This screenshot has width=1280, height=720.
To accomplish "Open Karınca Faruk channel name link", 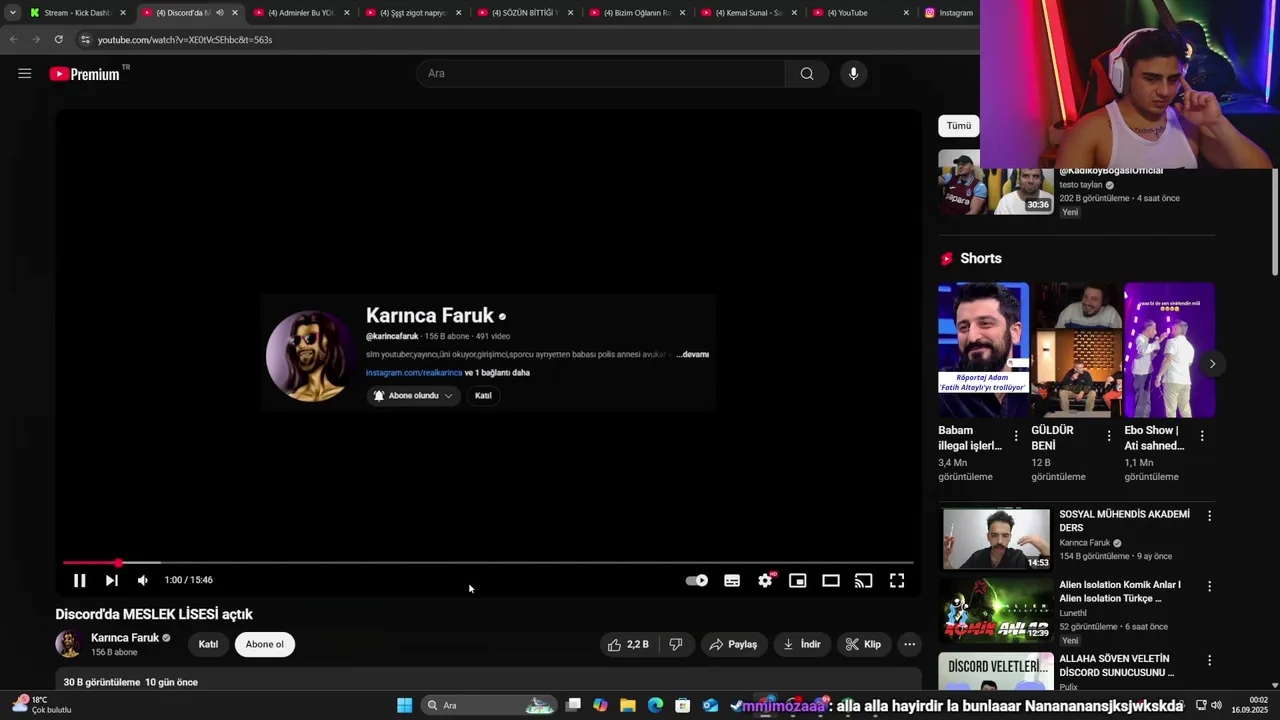I will point(125,638).
